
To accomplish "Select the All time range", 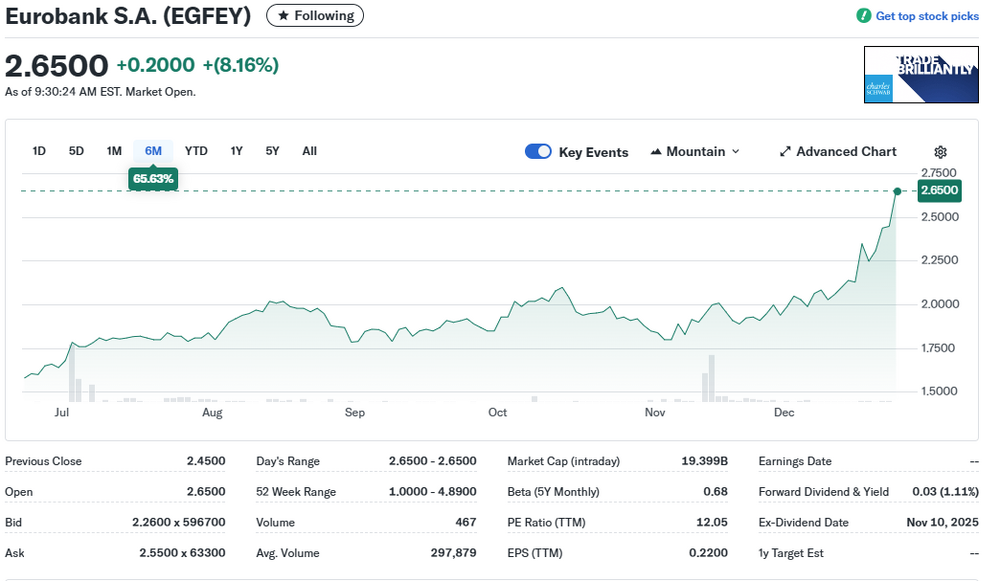I will pyautogui.click(x=309, y=151).
